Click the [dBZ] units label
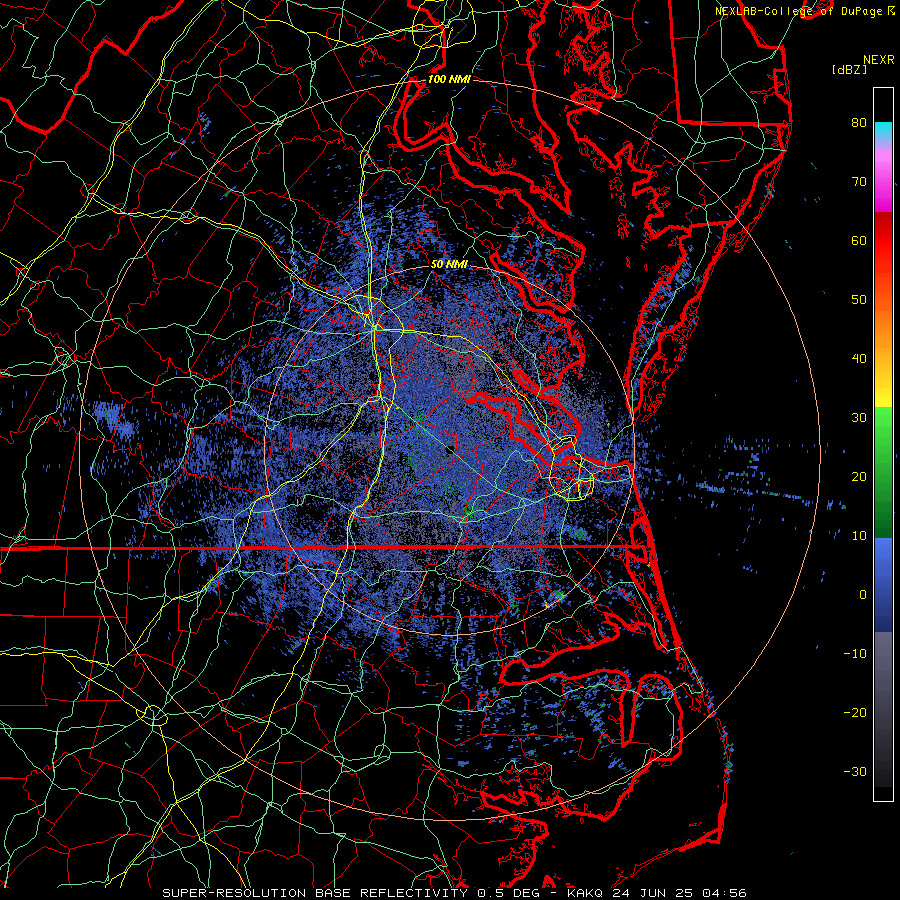 click(x=849, y=69)
